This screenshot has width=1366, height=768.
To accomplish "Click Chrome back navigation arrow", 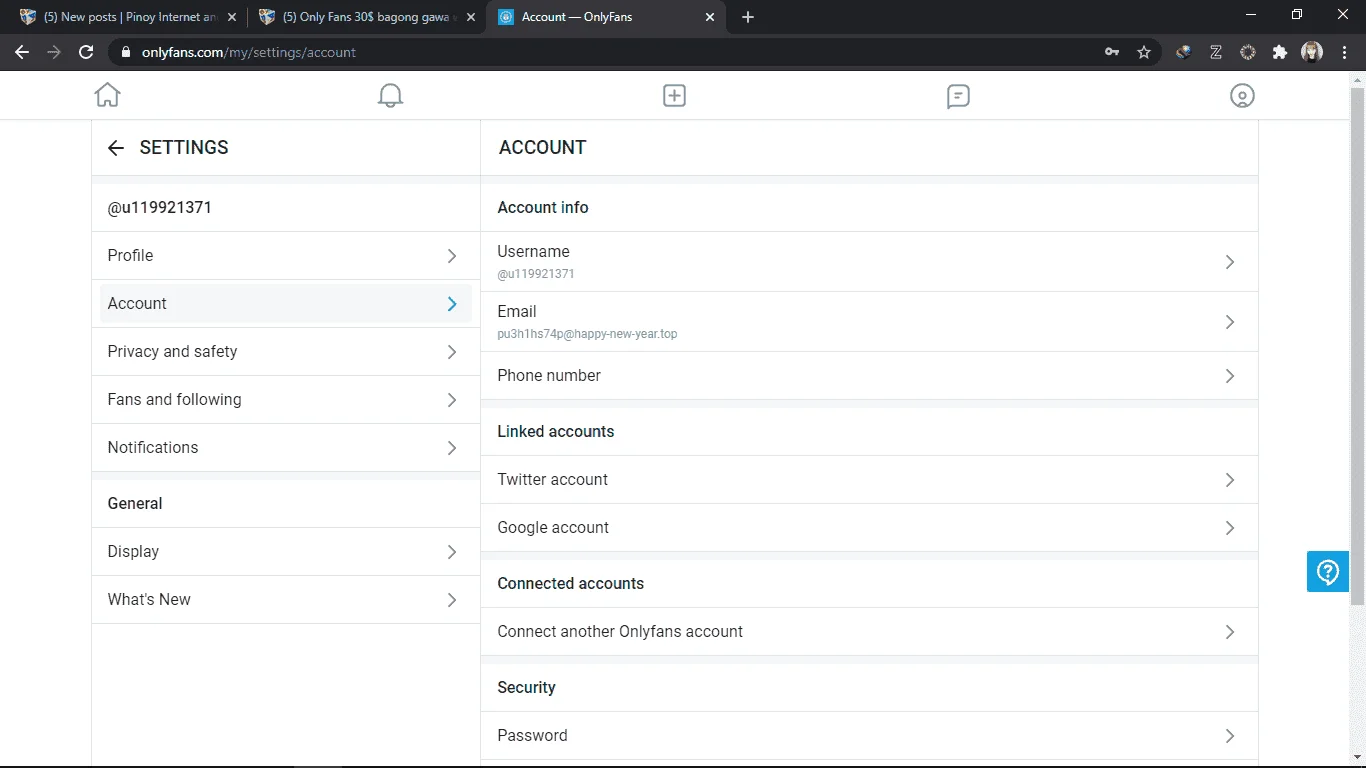I will point(22,52).
